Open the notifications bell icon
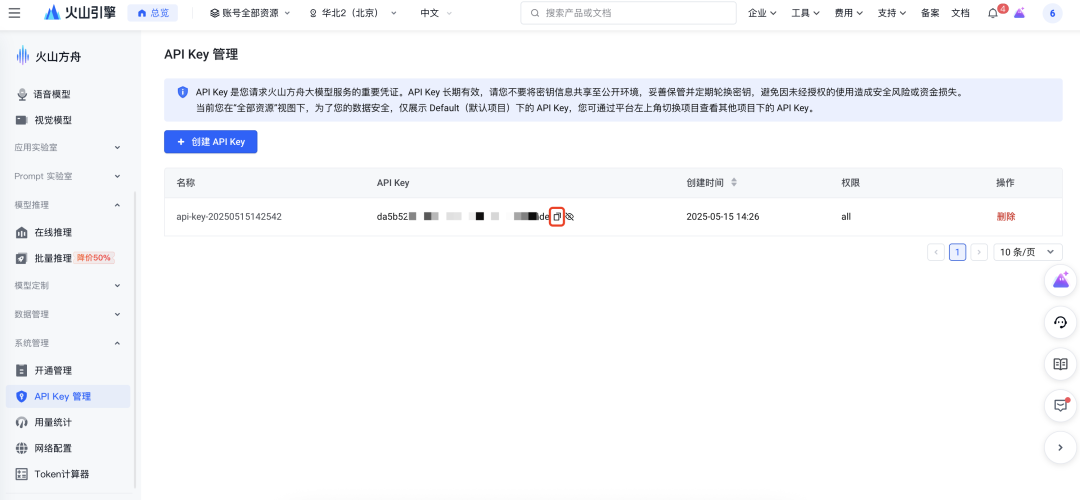1080x500 pixels. pos(992,13)
